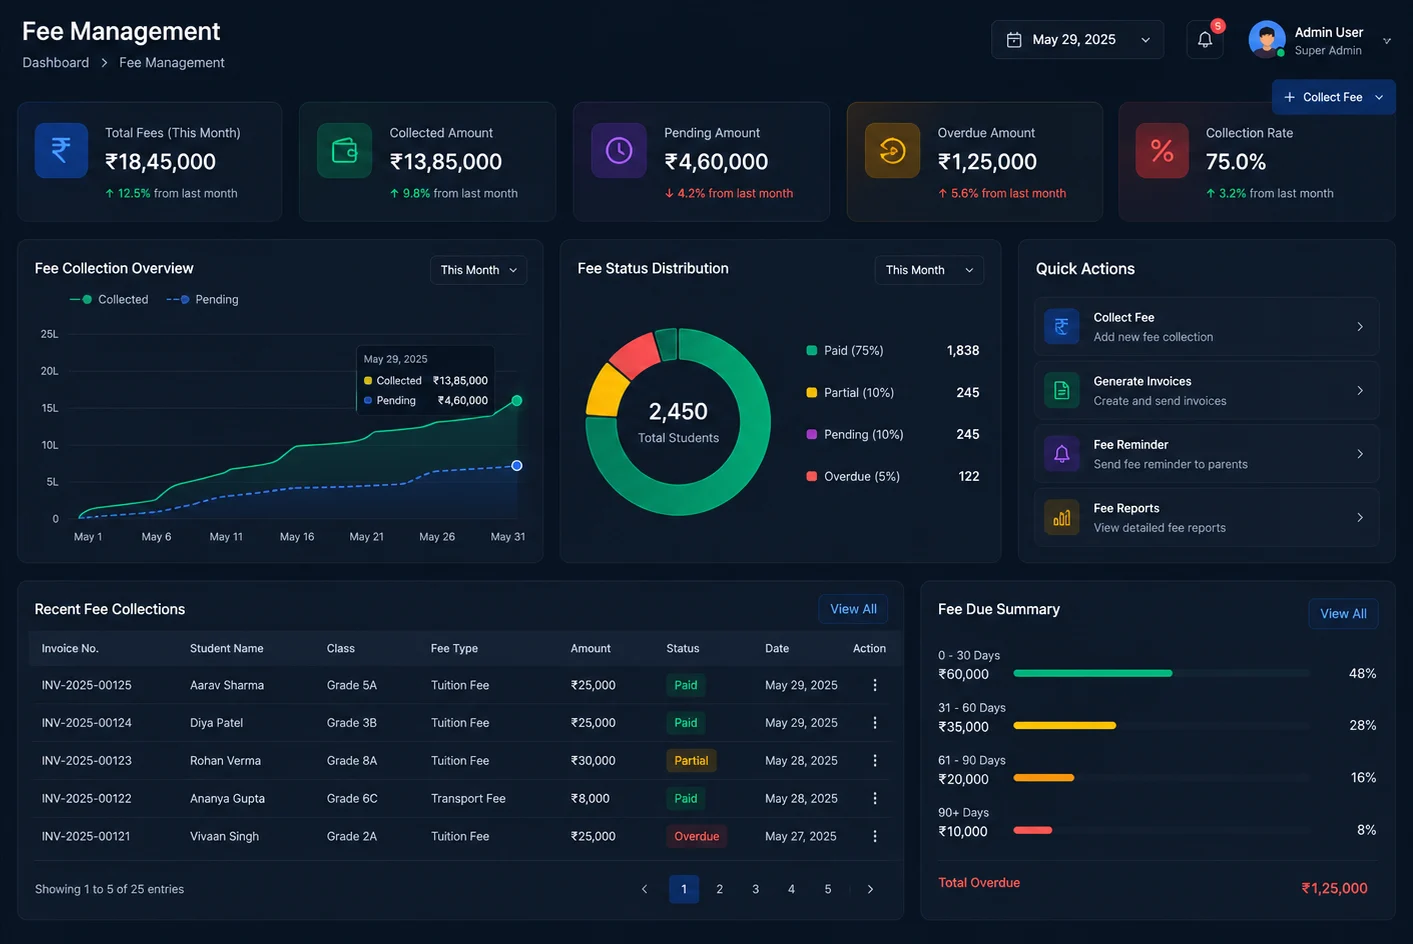The image size is (1413, 944).
Task: Click the 61 - 90 Days orange progress bar
Action: pyautogui.click(x=1044, y=778)
